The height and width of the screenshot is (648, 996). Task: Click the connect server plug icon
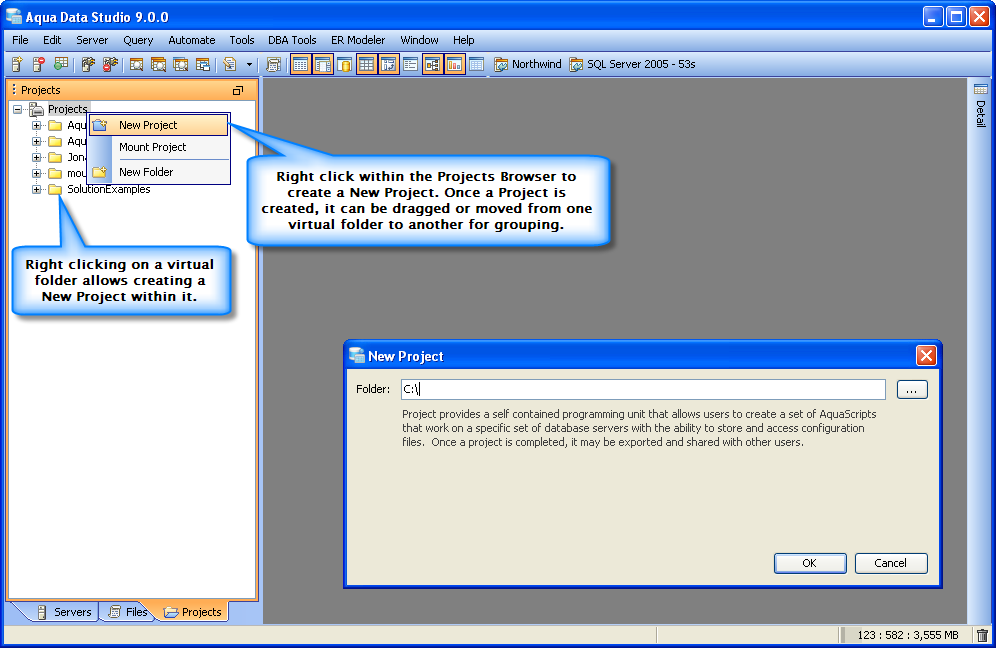[x=88, y=64]
